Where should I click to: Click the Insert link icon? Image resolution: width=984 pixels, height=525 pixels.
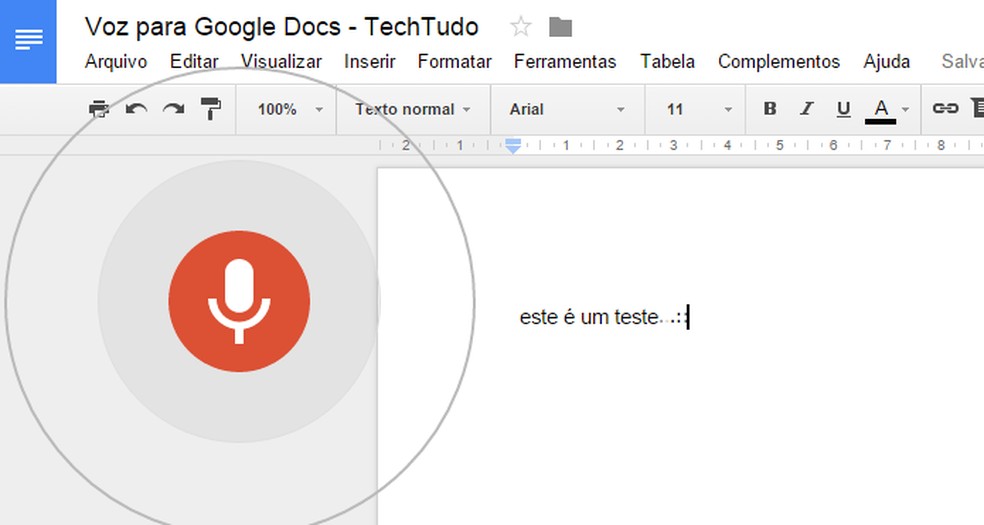(945, 109)
